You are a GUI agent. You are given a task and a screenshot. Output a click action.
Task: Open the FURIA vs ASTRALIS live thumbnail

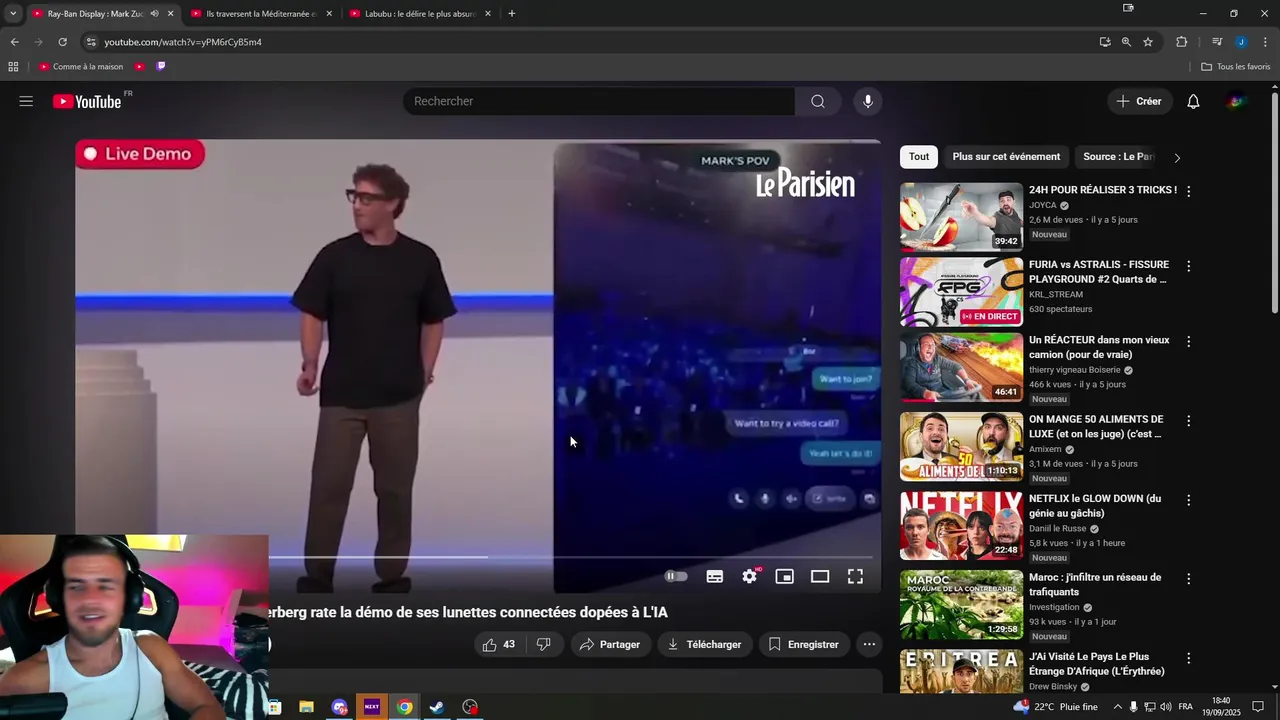(961, 292)
